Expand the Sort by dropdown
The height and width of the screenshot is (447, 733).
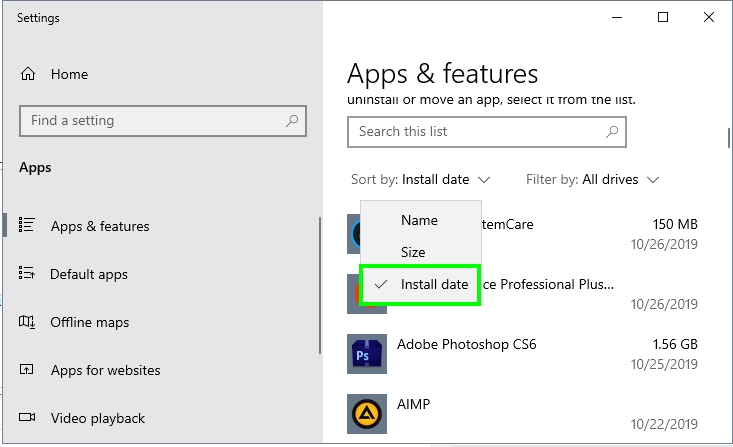[421, 180]
